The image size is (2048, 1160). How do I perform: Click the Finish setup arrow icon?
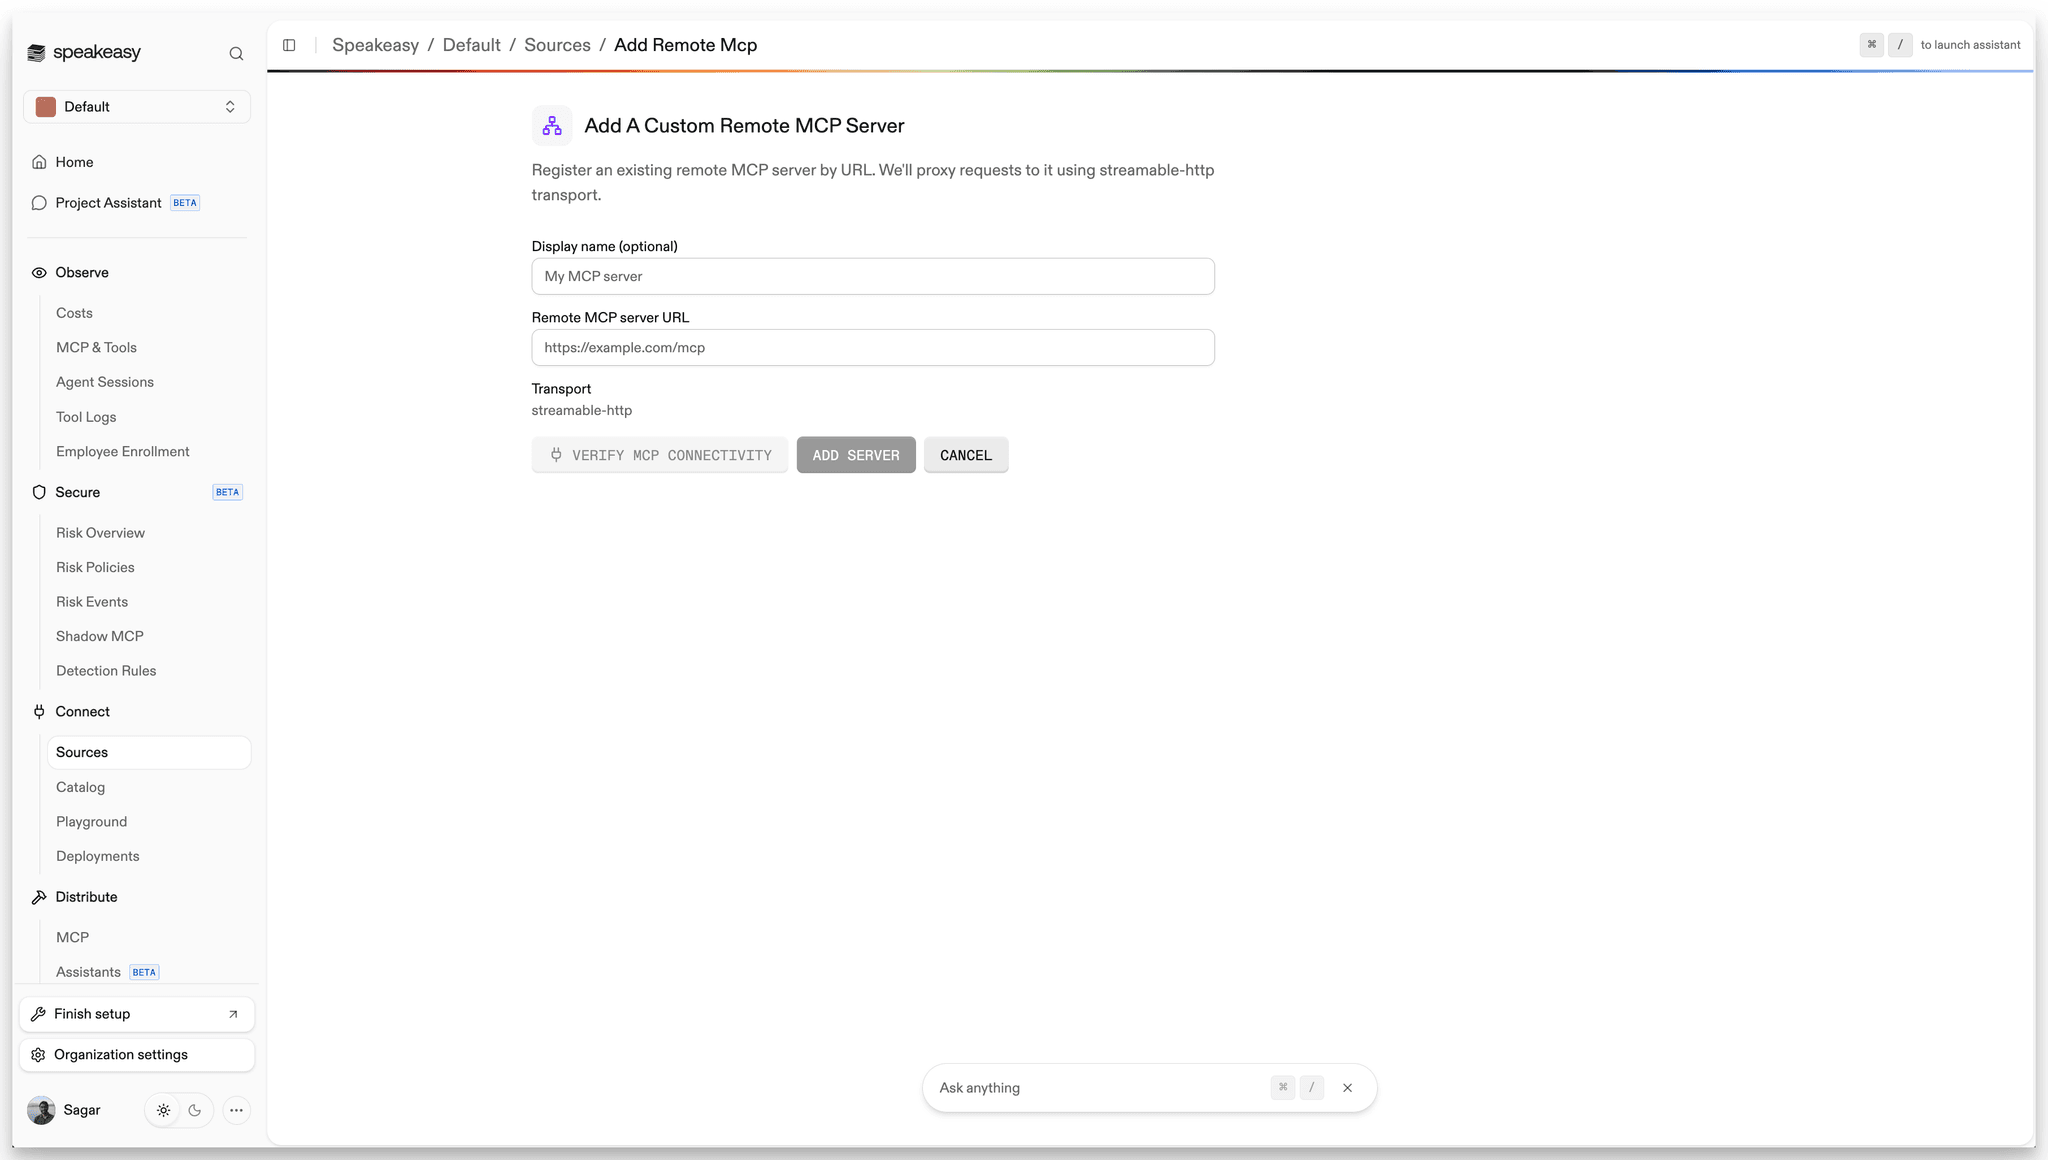coord(233,1014)
